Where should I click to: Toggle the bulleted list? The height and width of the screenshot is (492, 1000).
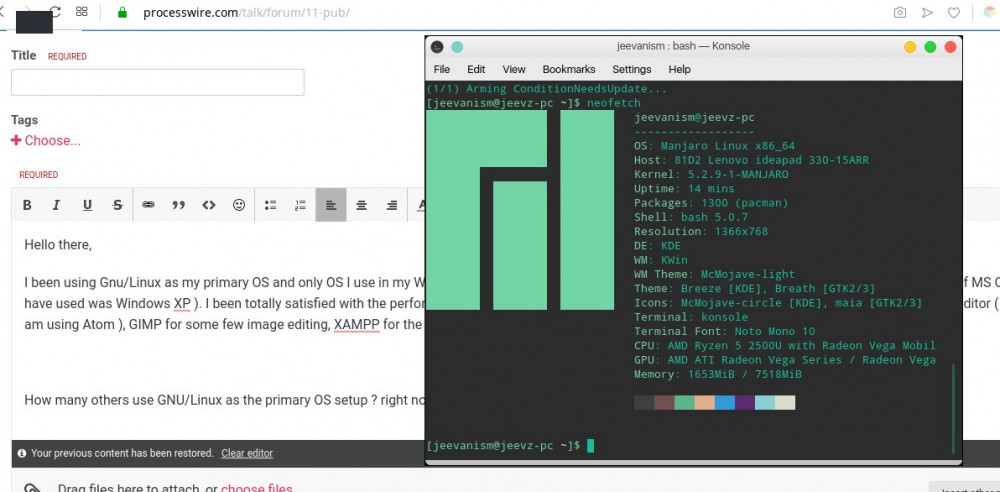pyautogui.click(x=270, y=205)
